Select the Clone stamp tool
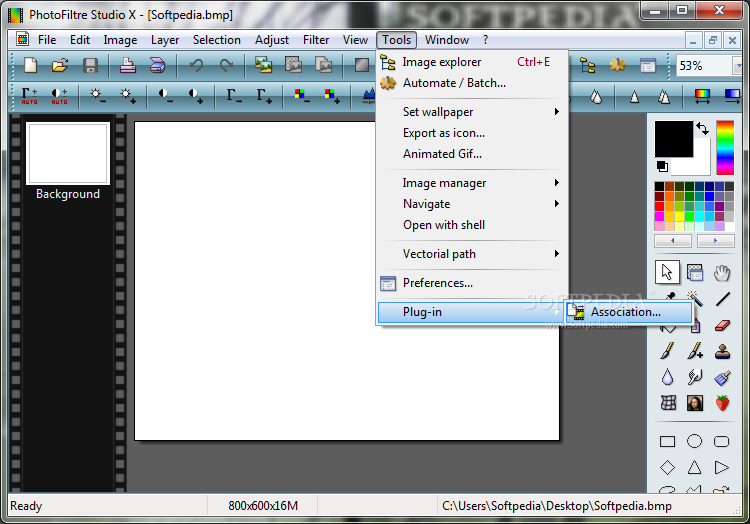Screen dimensions: 750x524 pos(722,351)
